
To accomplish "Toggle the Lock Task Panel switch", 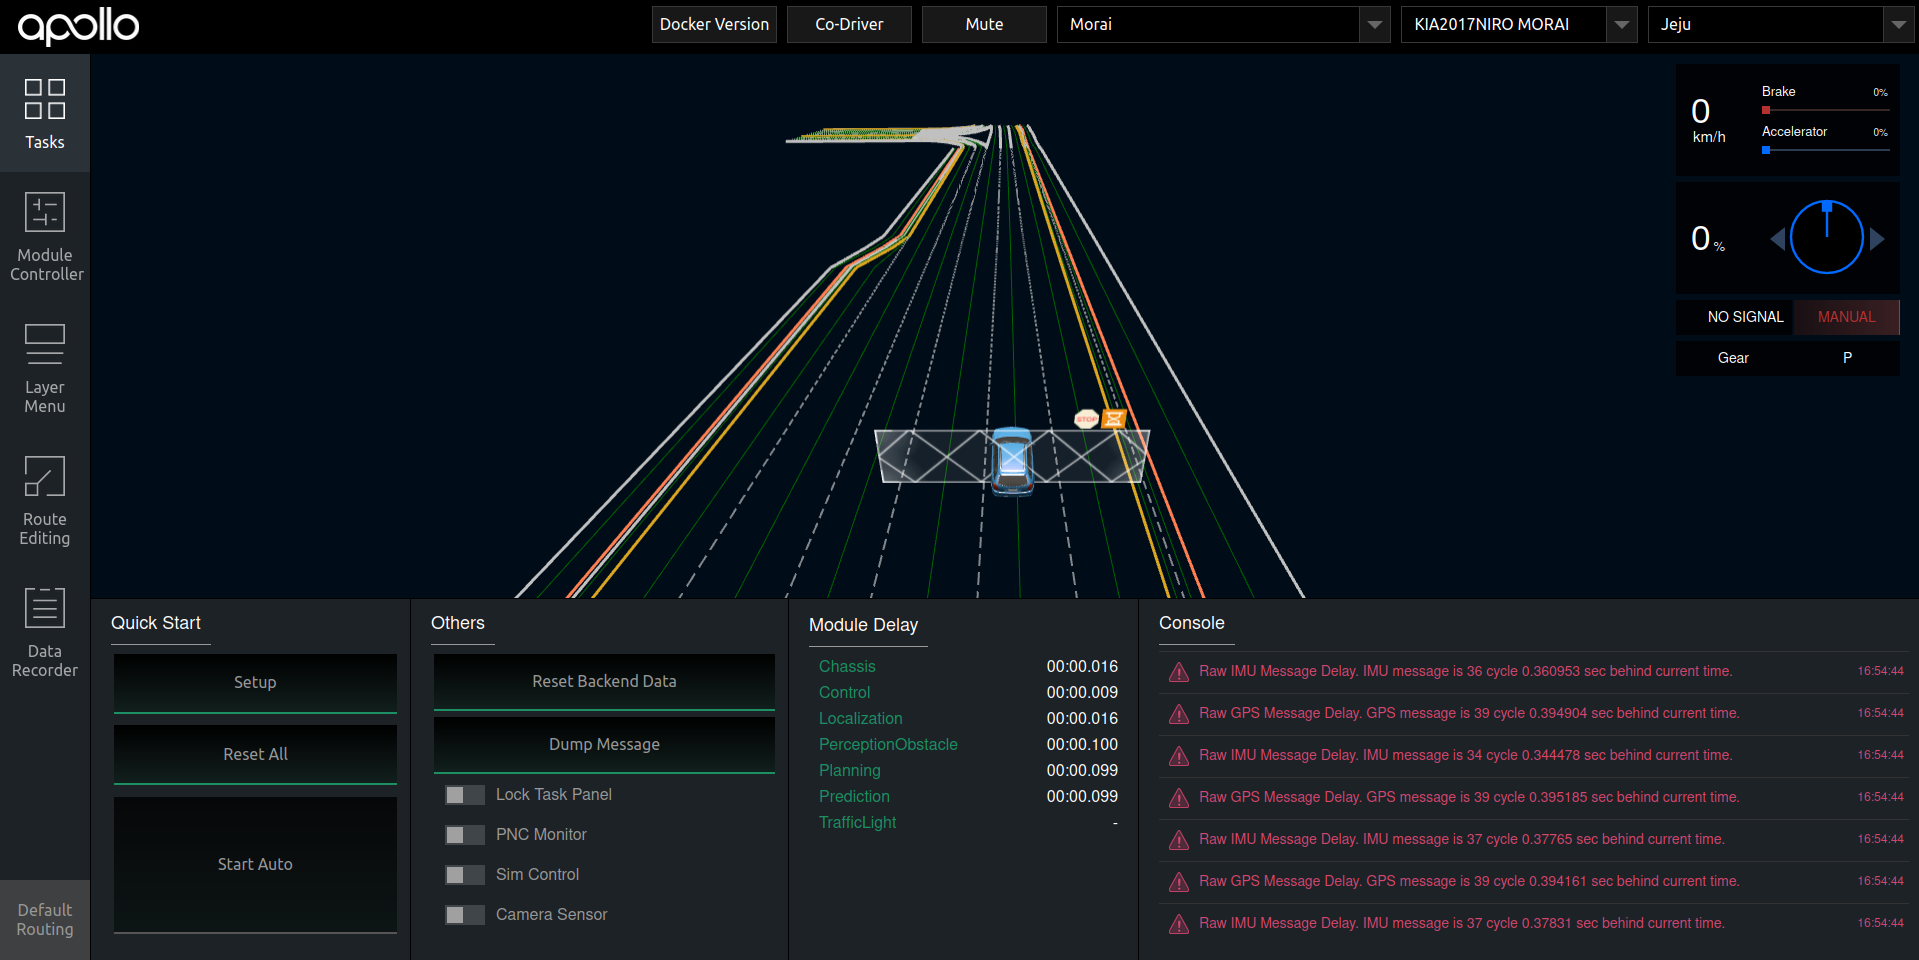I will [x=464, y=795].
